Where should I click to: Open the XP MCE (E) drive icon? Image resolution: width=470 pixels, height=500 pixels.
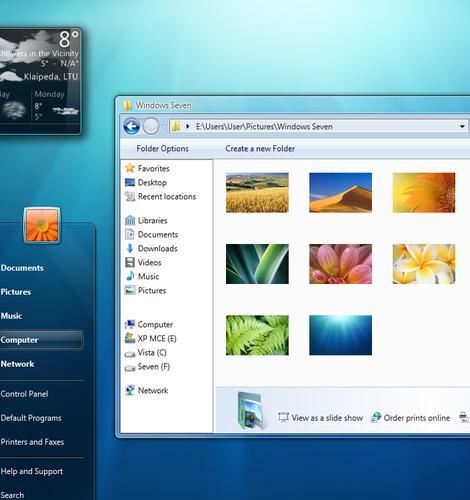point(130,338)
